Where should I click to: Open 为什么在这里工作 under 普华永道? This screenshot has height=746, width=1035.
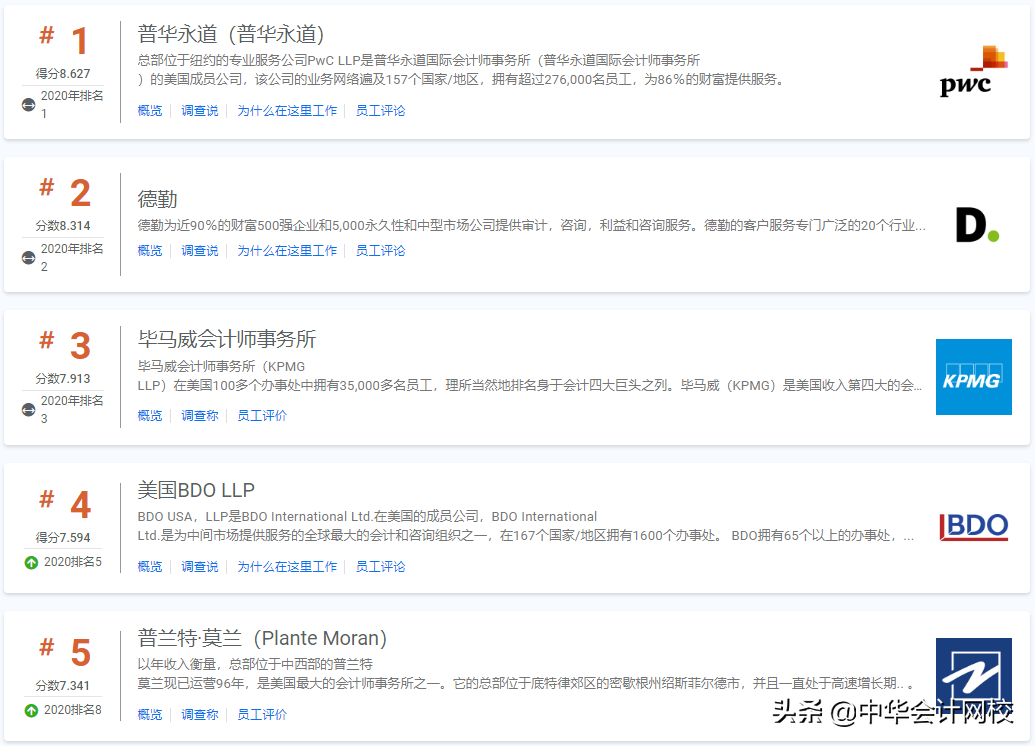[x=288, y=110]
